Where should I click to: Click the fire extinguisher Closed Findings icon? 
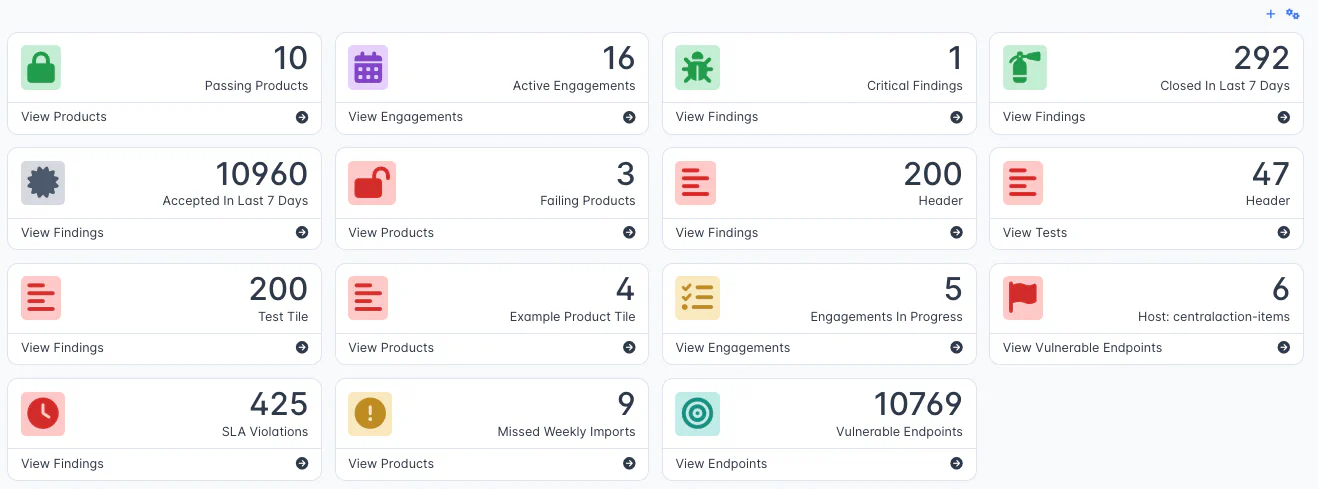tap(1023, 67)
